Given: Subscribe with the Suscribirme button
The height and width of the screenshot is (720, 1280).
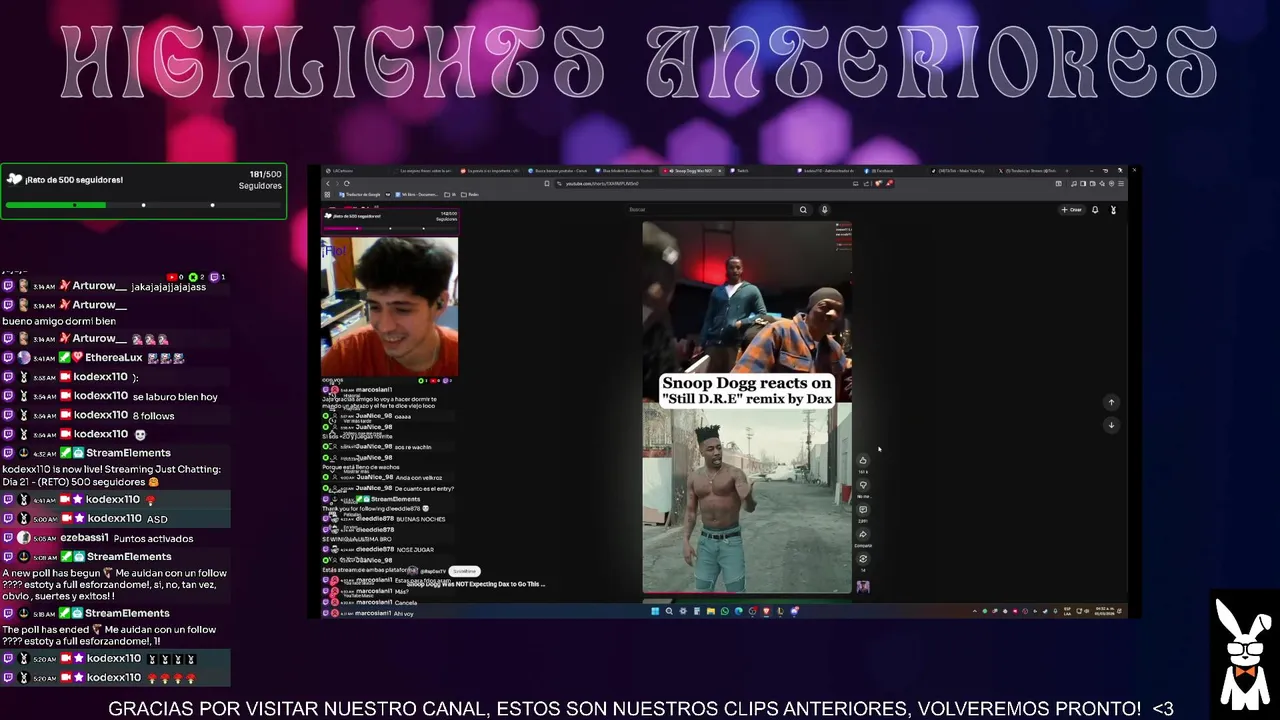Looking at the screenshot, I should click(x=464, y=571).
